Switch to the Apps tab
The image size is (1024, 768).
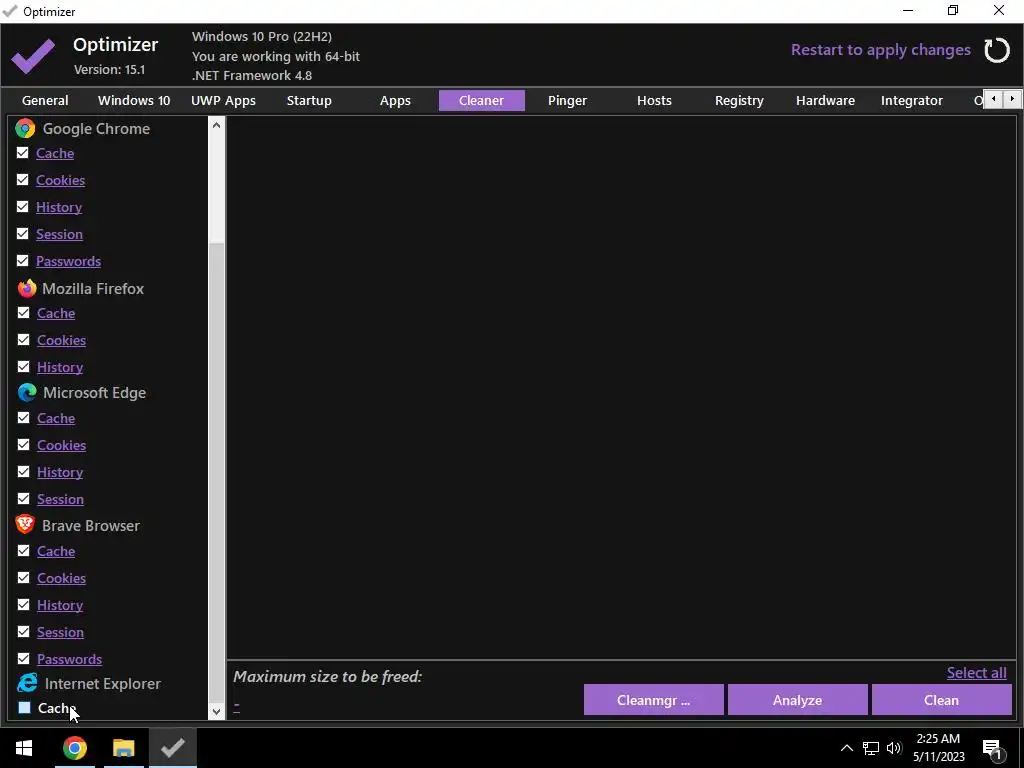click(395, 101)
